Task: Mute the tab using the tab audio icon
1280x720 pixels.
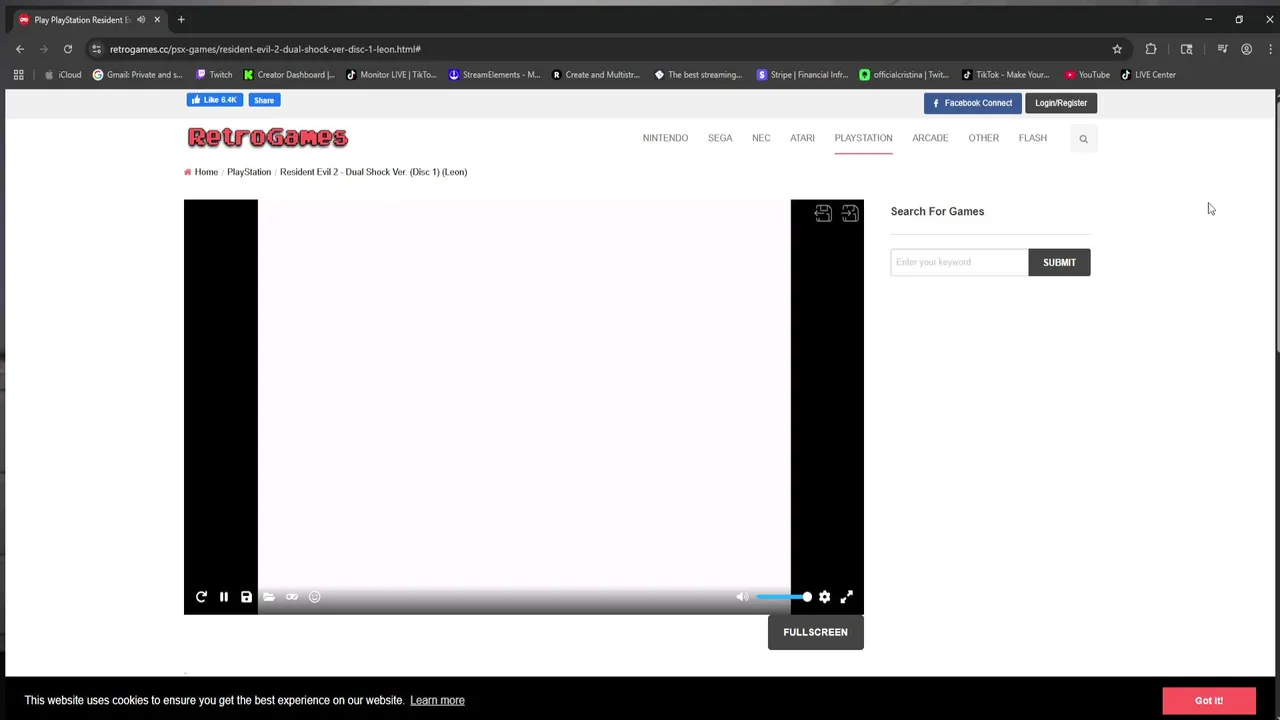Action: [x=141, y=20]
